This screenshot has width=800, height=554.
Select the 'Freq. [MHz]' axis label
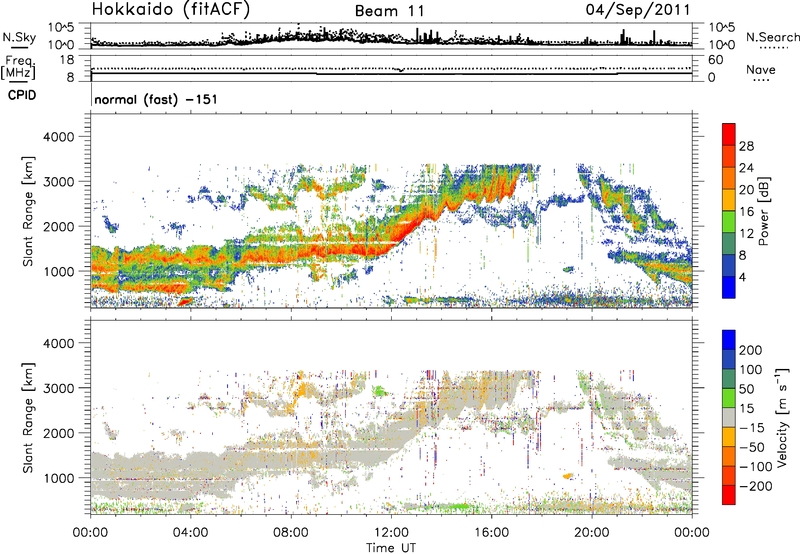(x=18, y=67)
